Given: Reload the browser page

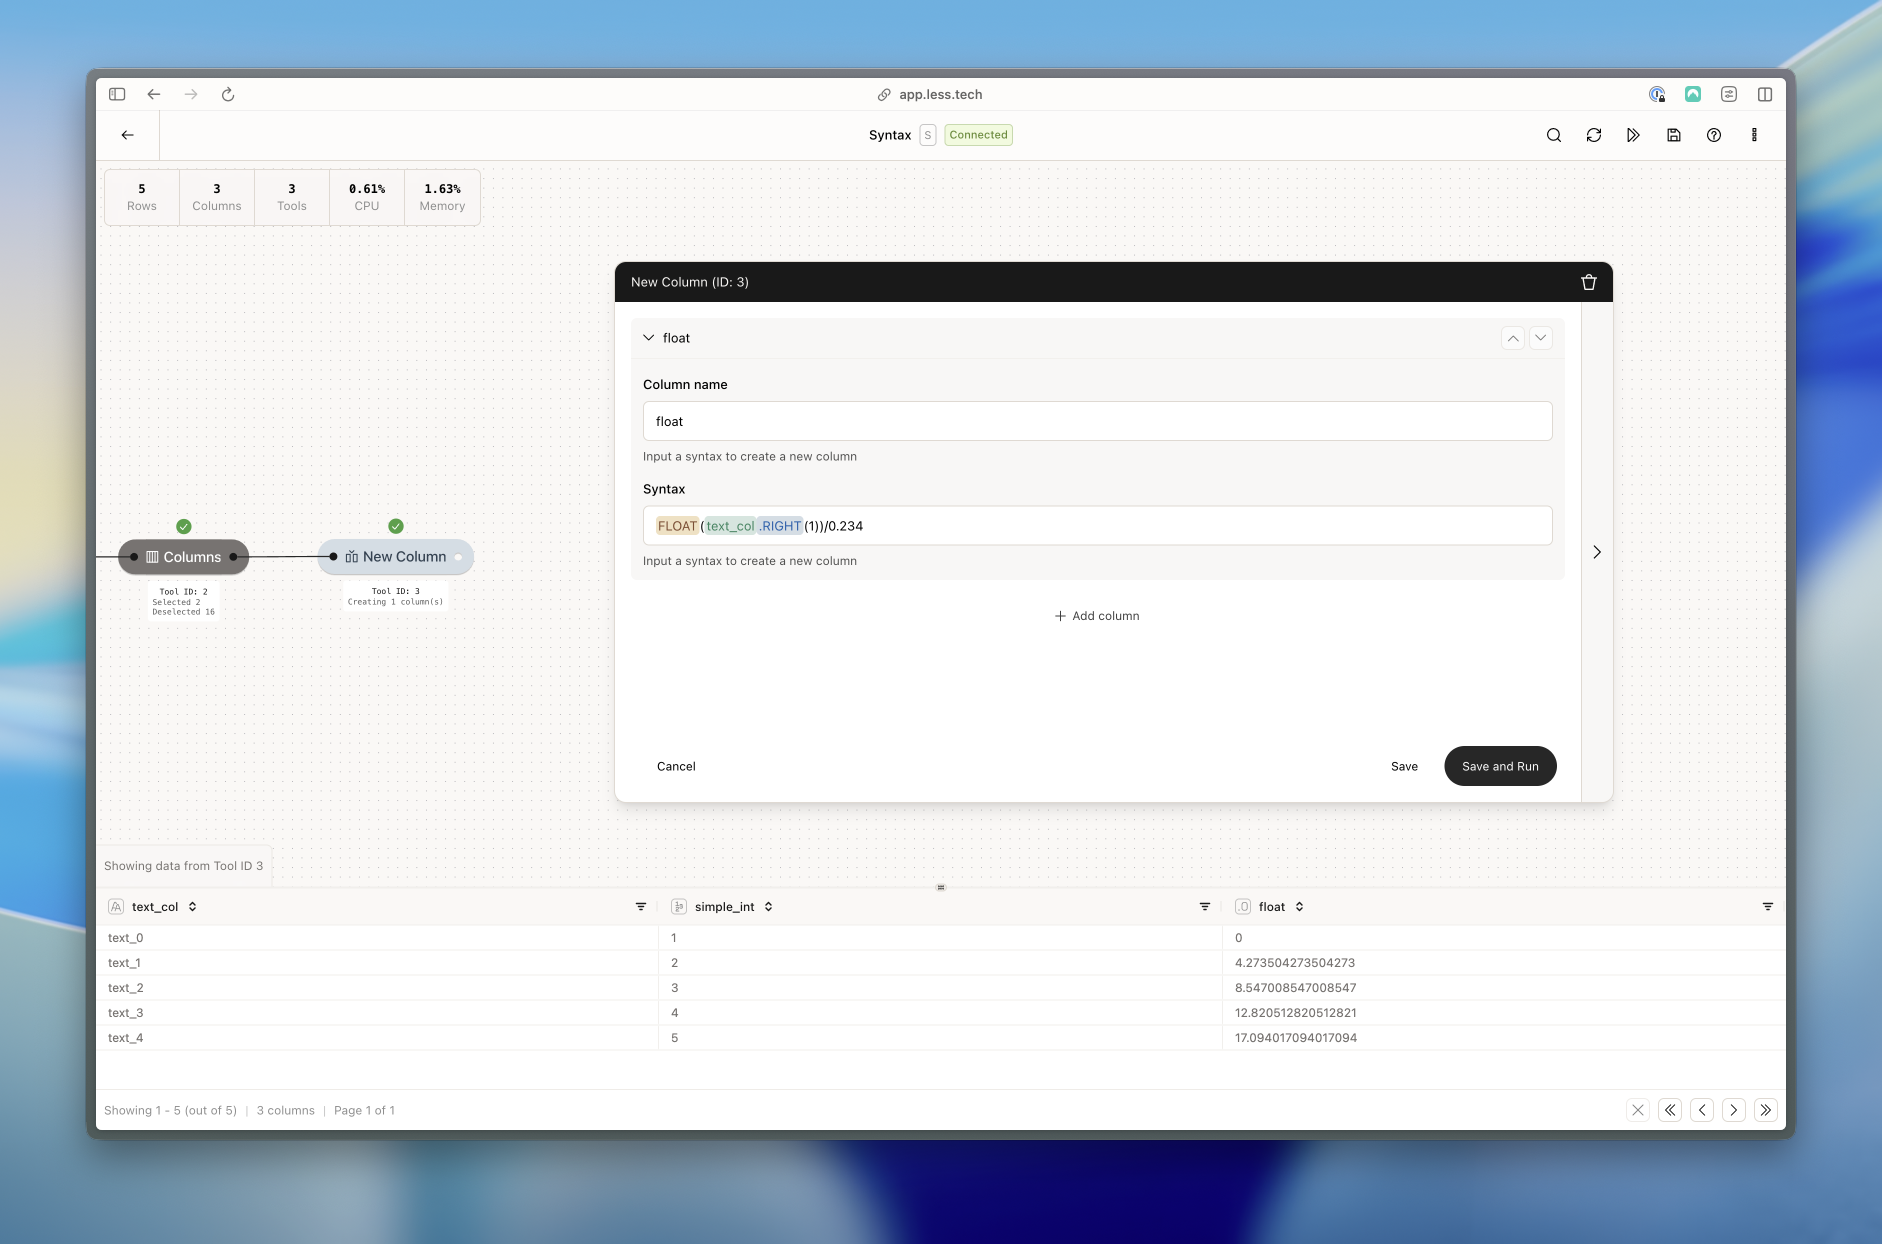Looking at the screenshot, I should coord(228,94).
